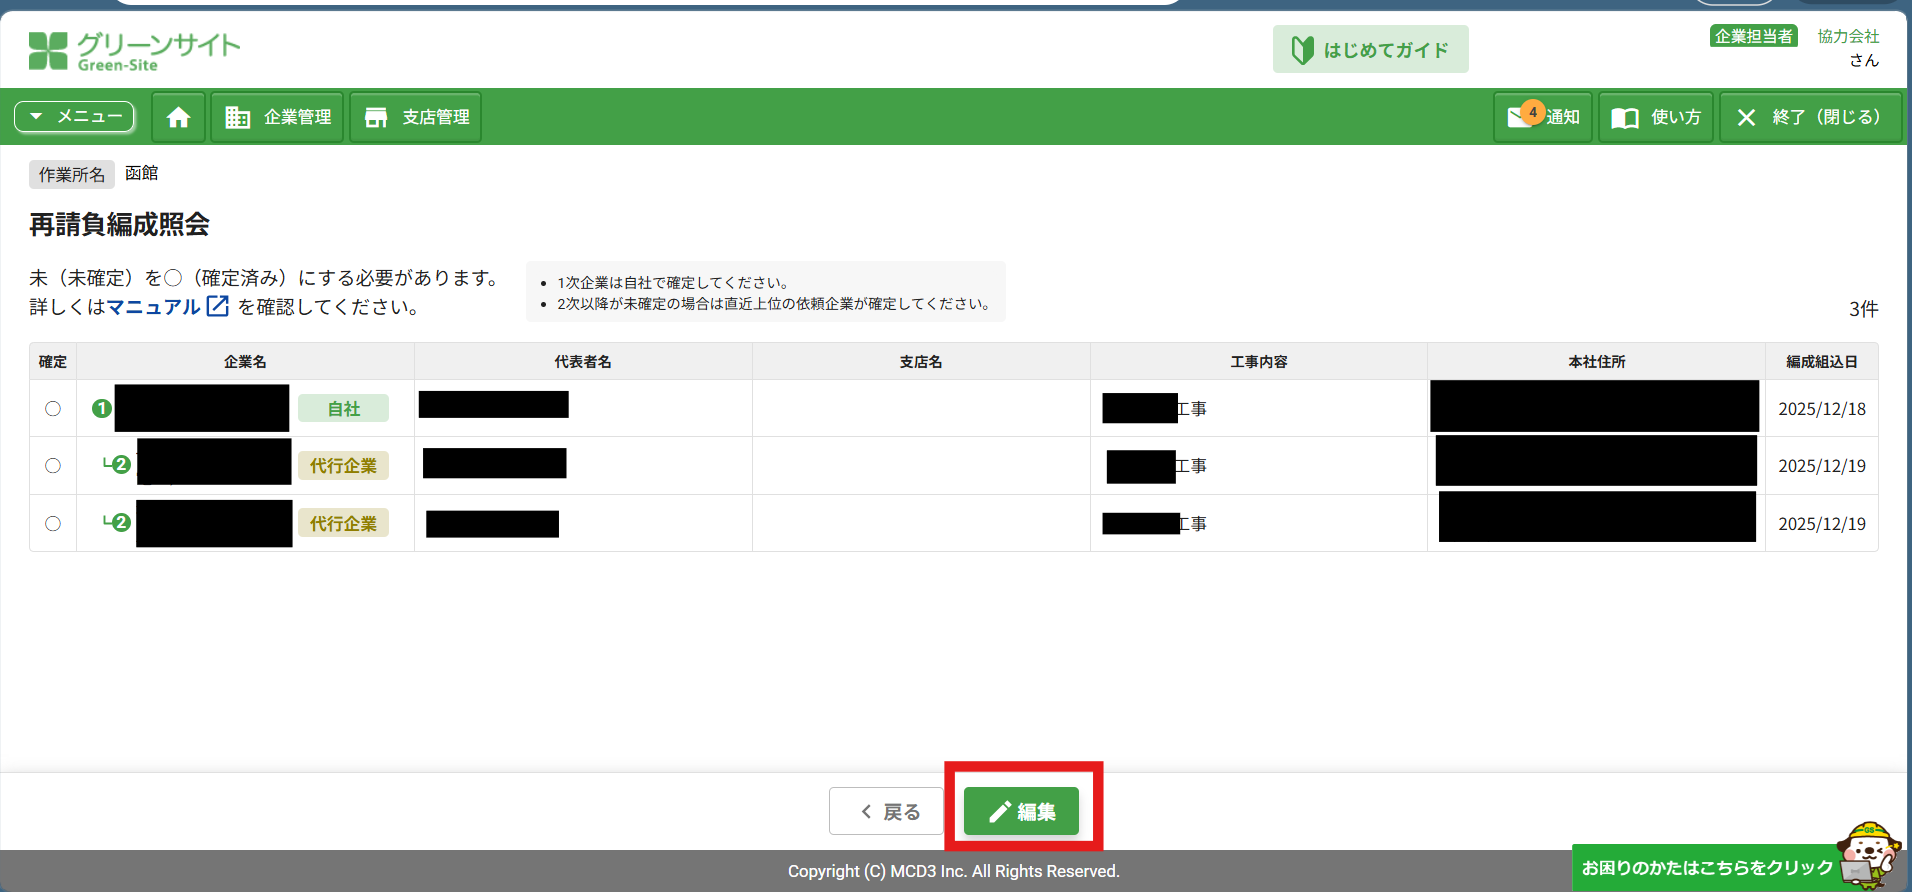Screen dimensions: 1912x892
Task: Select the 確定 radio for the 自社 row
Action: 53,409
